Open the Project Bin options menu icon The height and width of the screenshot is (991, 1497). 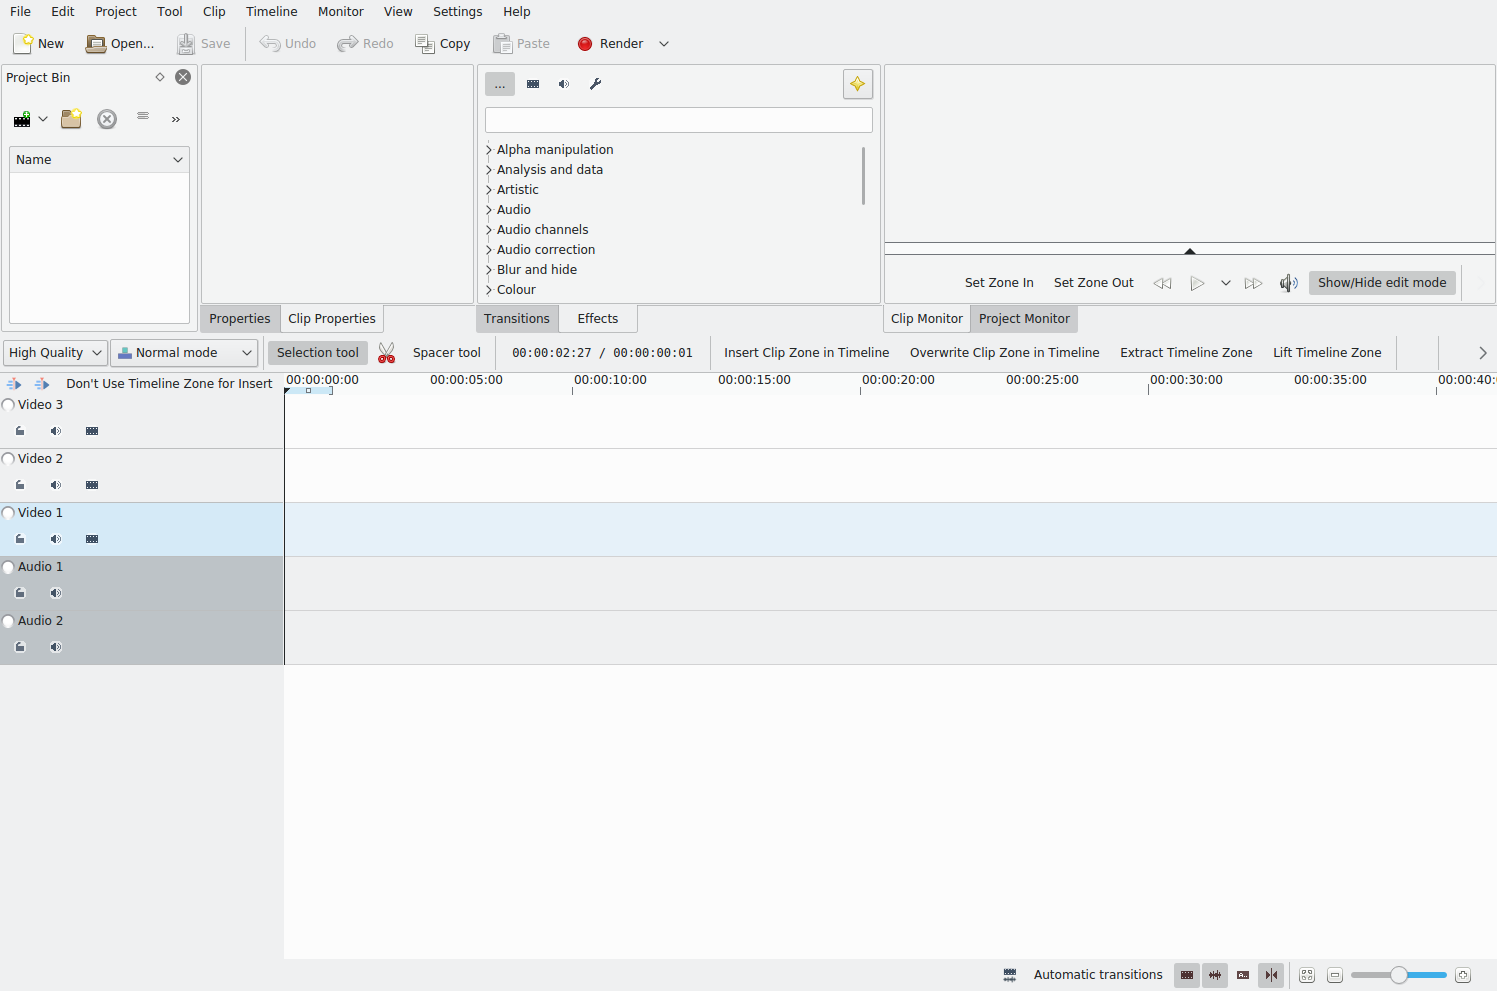(143, 116)
